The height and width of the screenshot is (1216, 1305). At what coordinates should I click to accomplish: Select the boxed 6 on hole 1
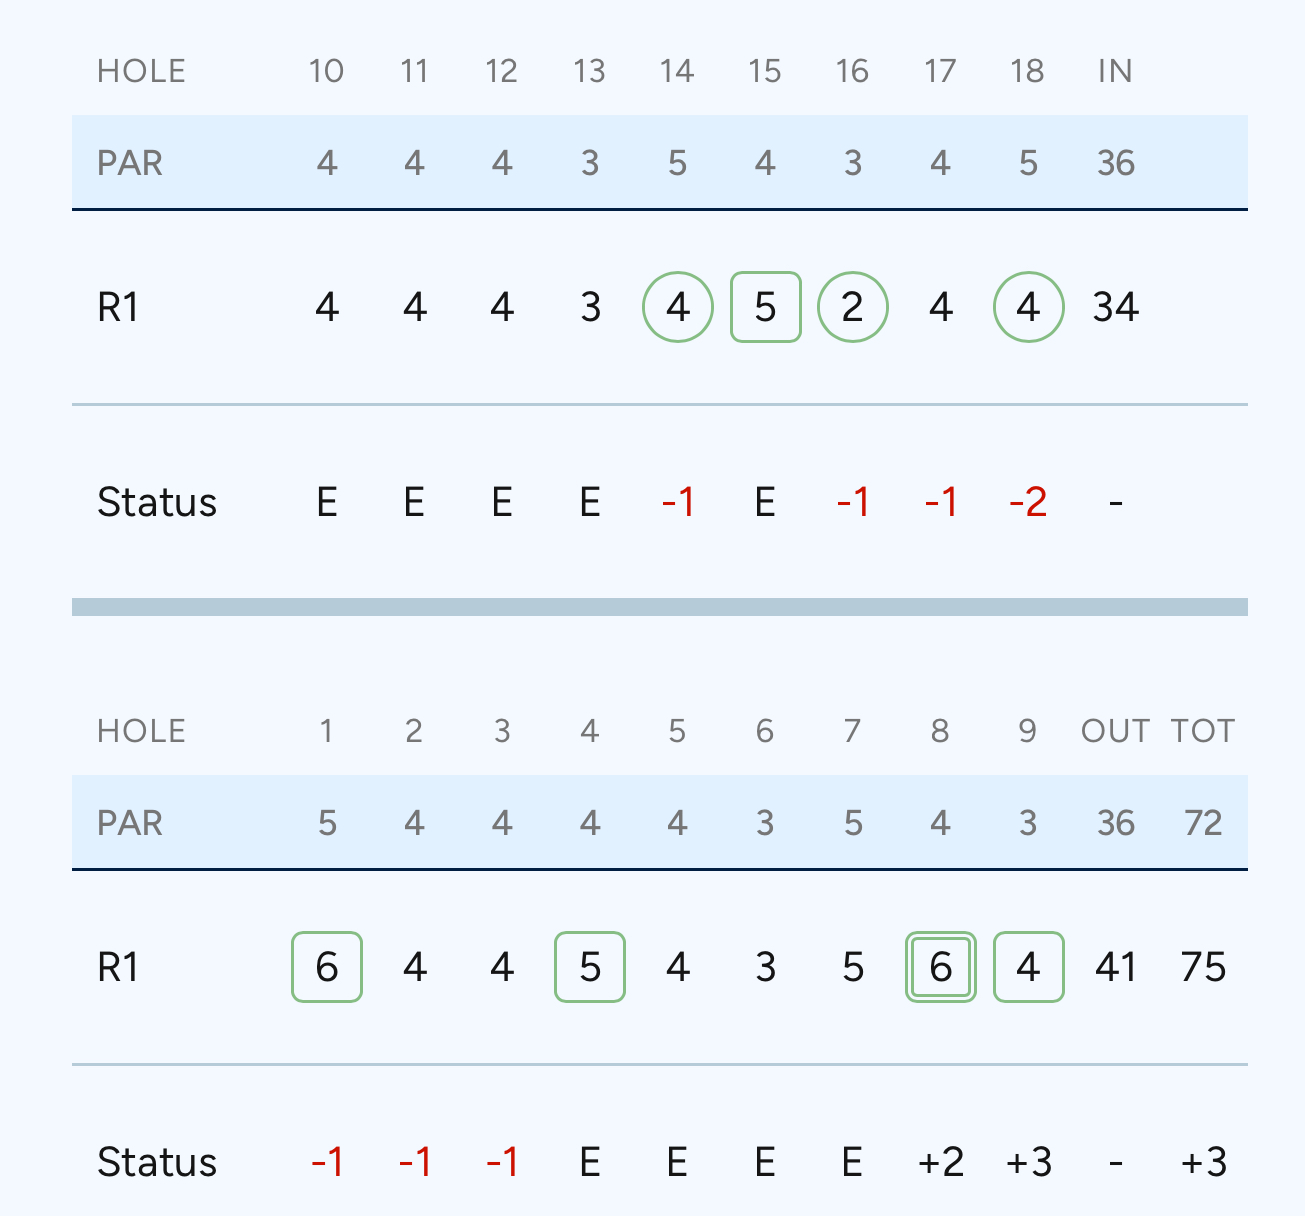pyautogui.click(x=327, y=967)
